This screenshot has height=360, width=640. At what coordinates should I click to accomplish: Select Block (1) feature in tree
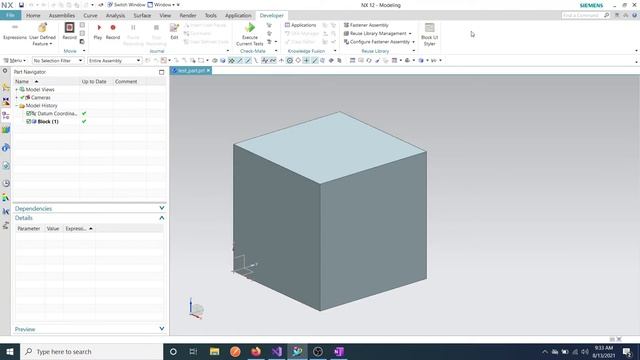(x=48, y=122)
